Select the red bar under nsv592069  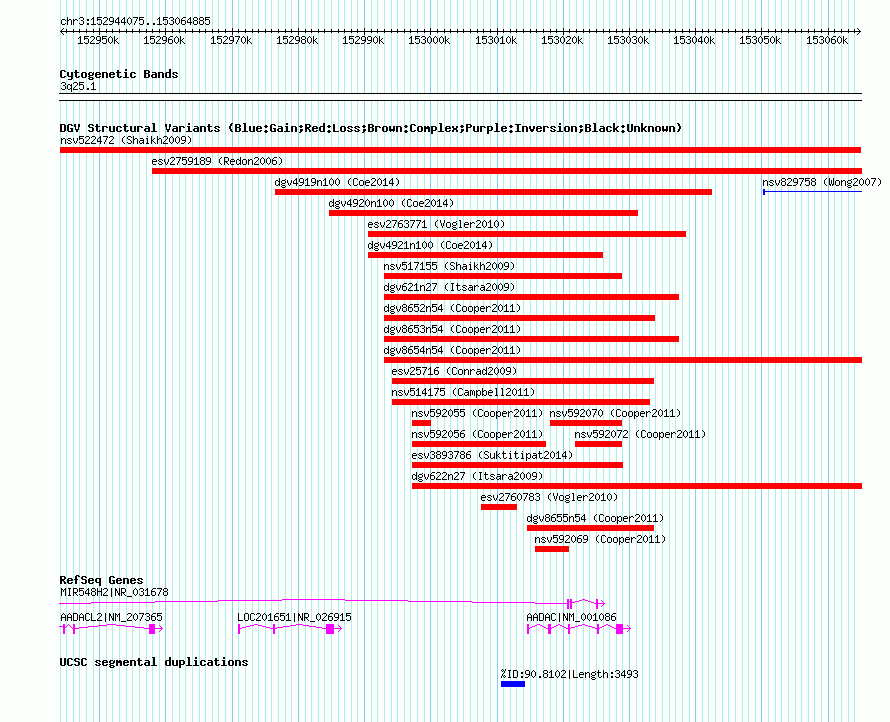pyautogui.click(x=552, y=549)
